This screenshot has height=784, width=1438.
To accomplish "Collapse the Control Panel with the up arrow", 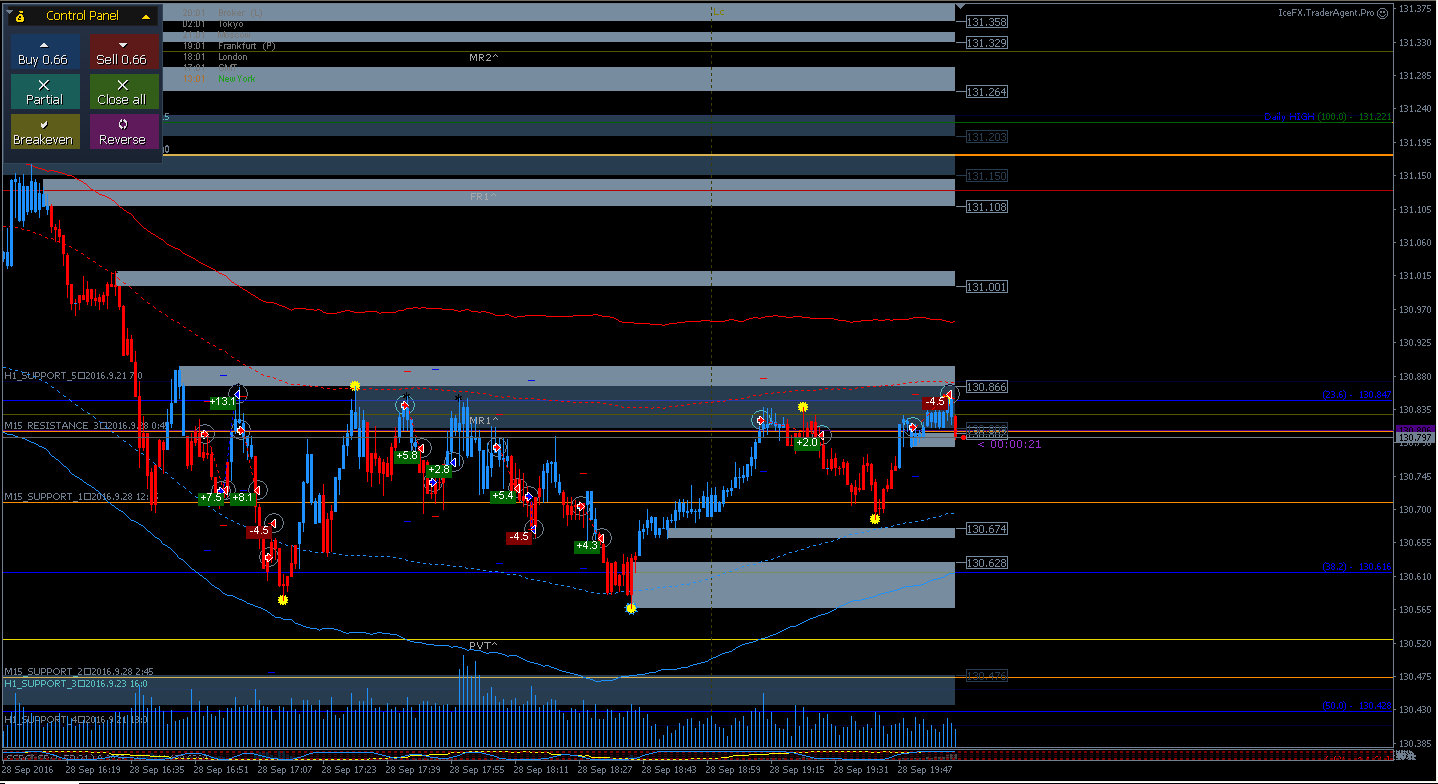I will pyautogui.click(x=146, y=16).
